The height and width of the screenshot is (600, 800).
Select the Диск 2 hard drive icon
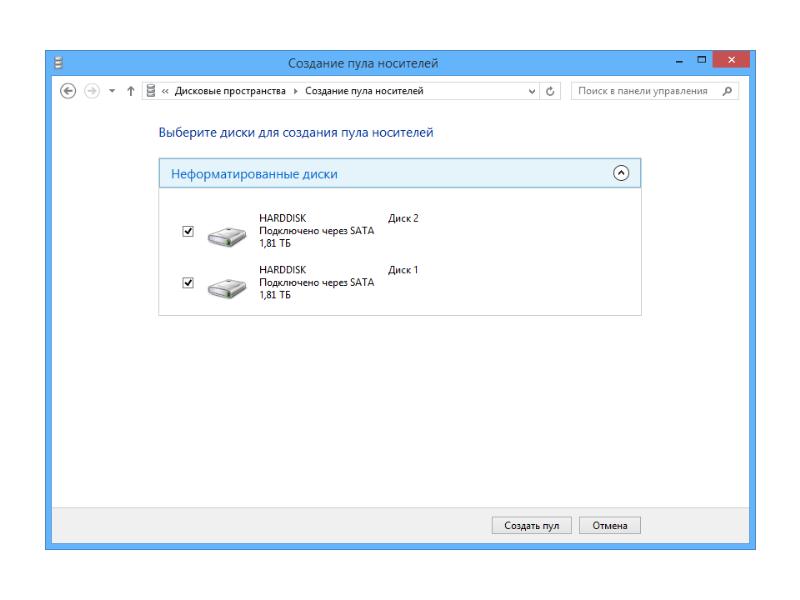point(226,236)
